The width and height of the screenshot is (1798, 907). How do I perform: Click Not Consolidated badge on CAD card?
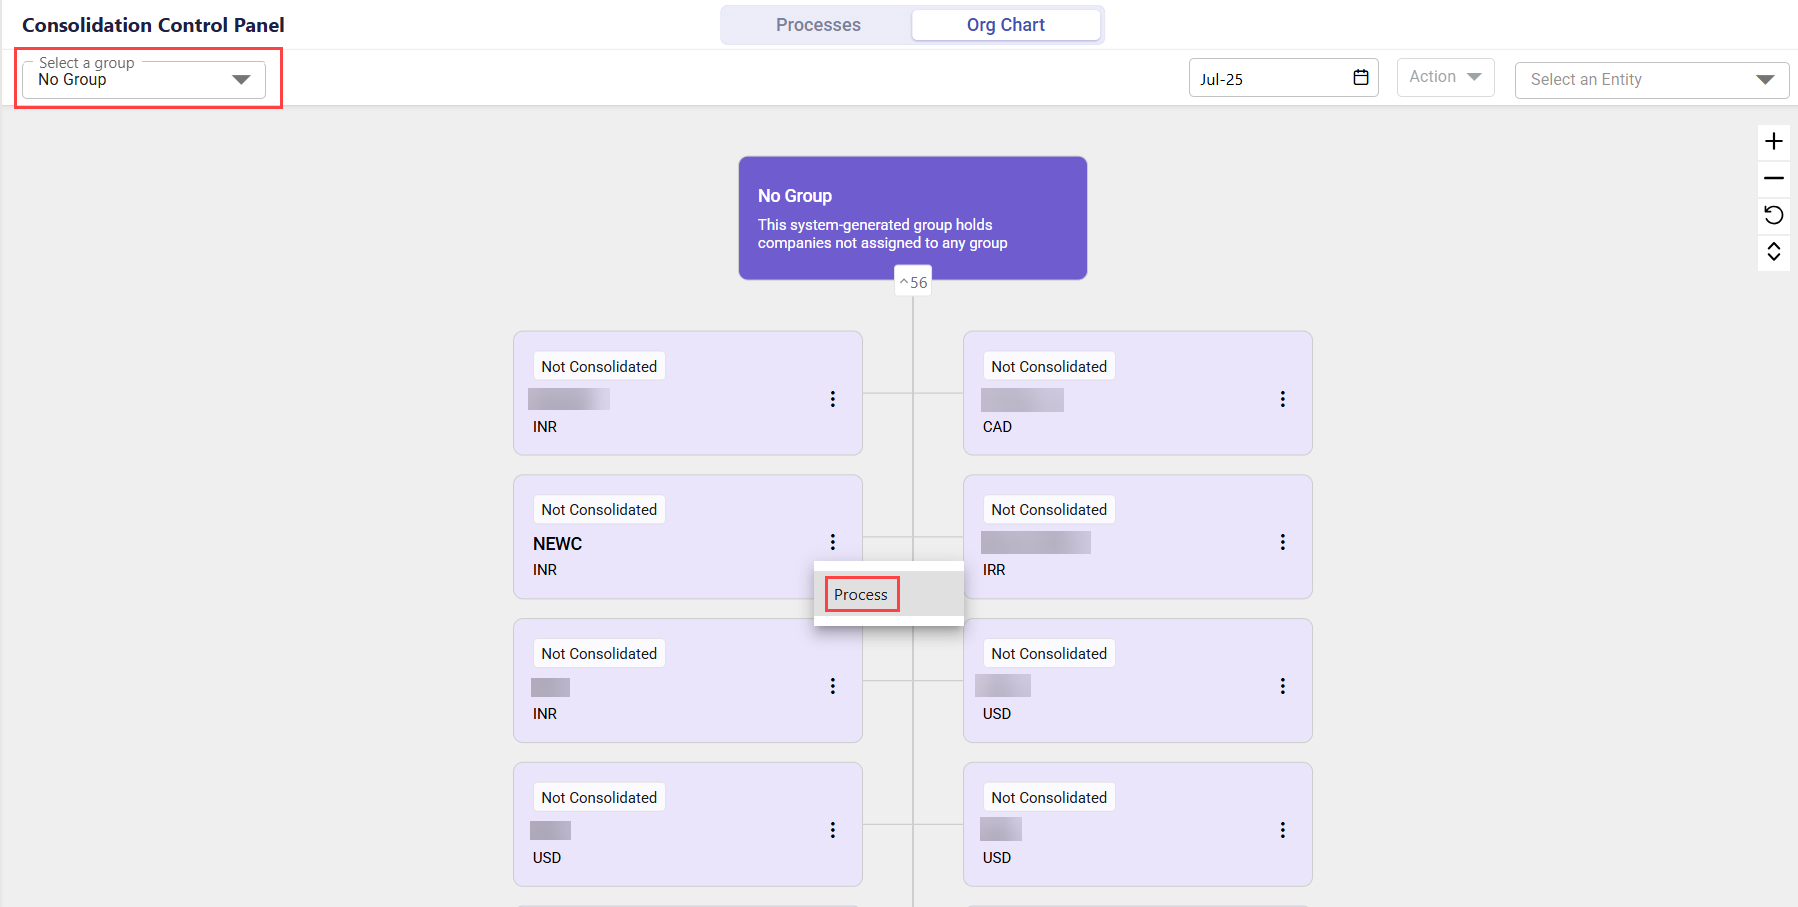(1049, 367)
